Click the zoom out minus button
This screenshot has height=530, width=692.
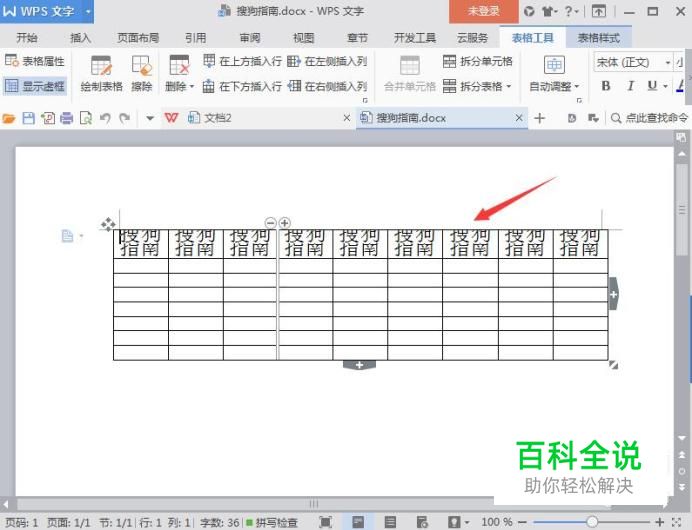[522, 522]
